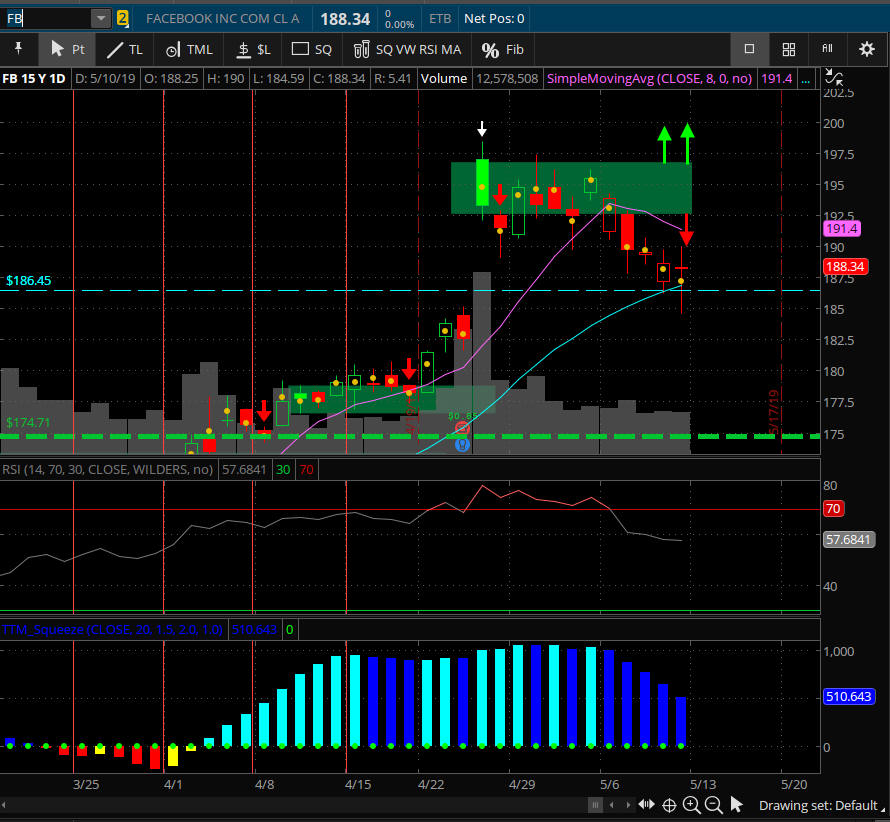Screen dimensions: 890x822
Task: Click the yellow link color box 2
Action: [123, 18]
